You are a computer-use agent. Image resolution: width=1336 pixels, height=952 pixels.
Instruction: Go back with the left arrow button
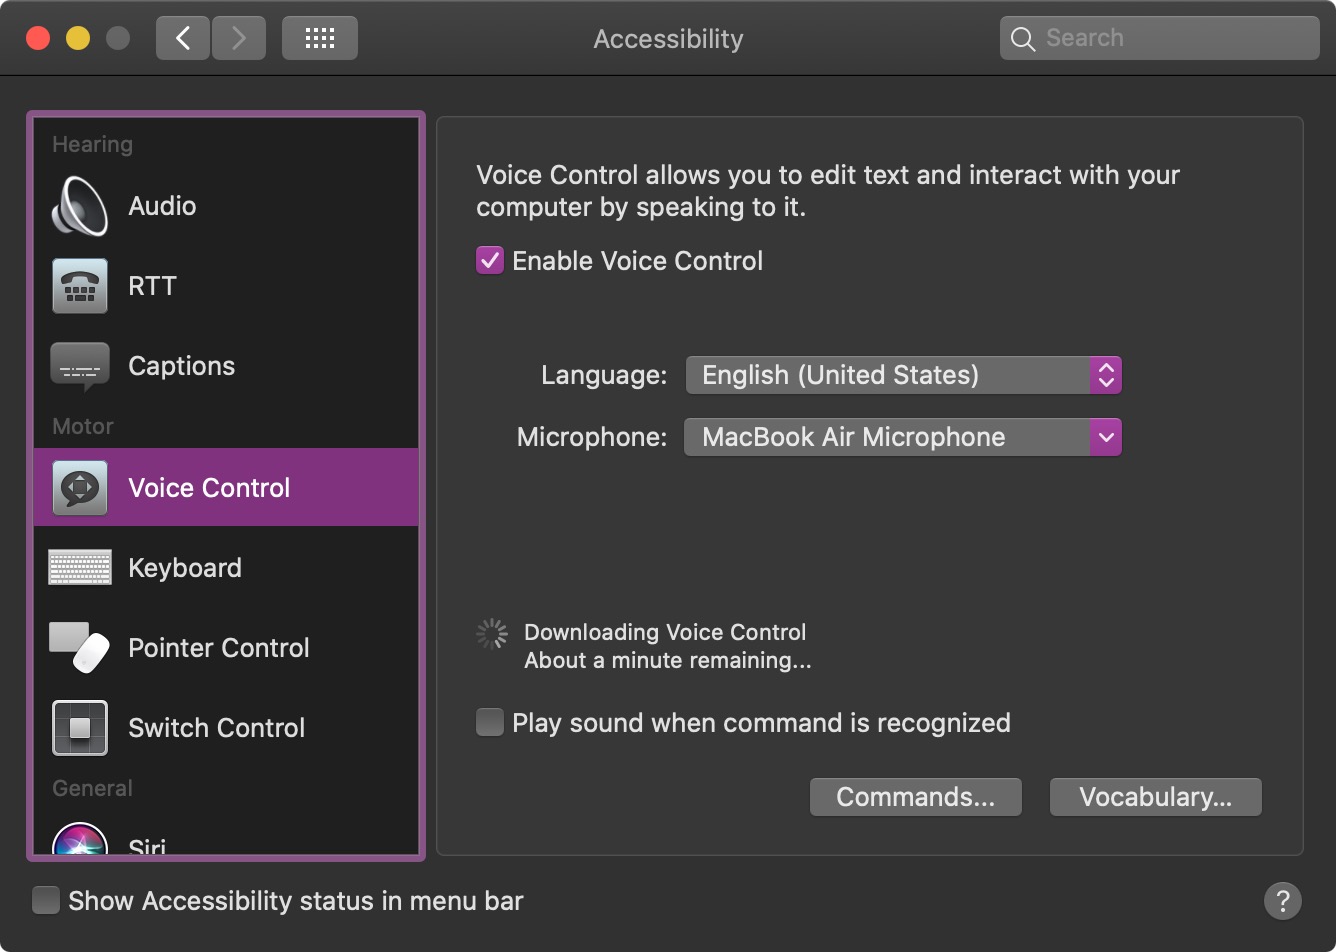point(183,38)
